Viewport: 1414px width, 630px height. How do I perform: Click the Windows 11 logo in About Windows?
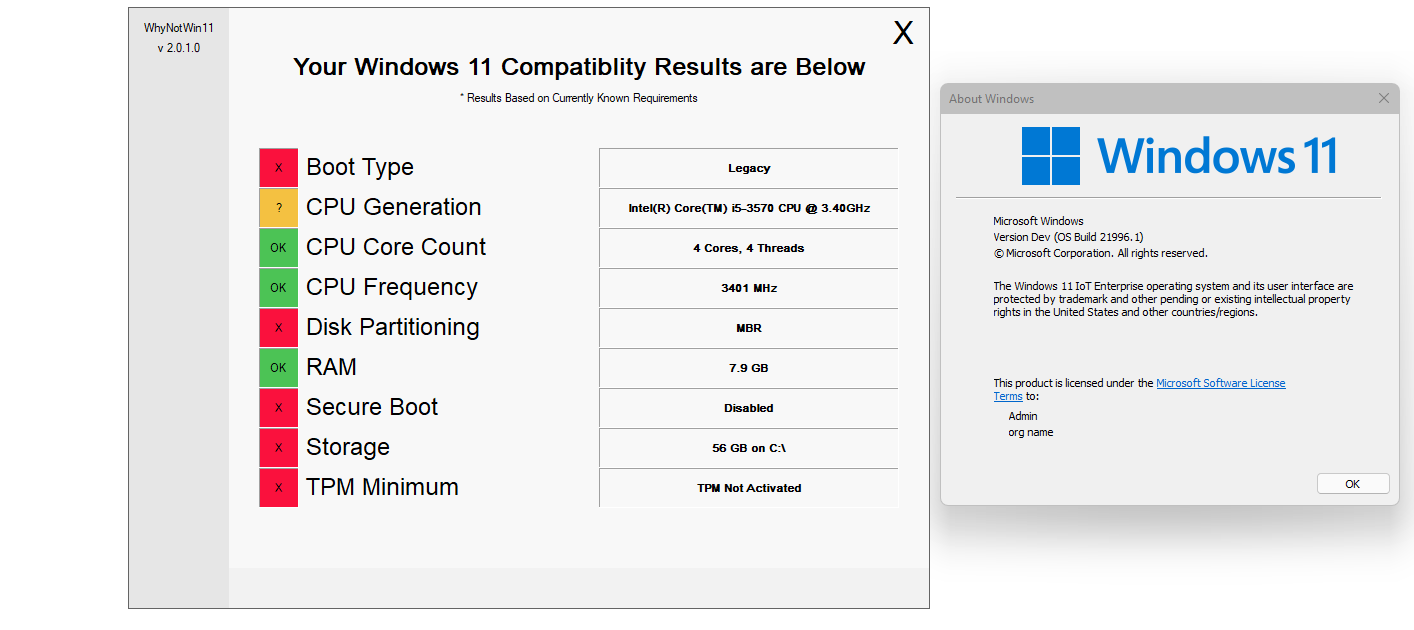(1179, 156)
